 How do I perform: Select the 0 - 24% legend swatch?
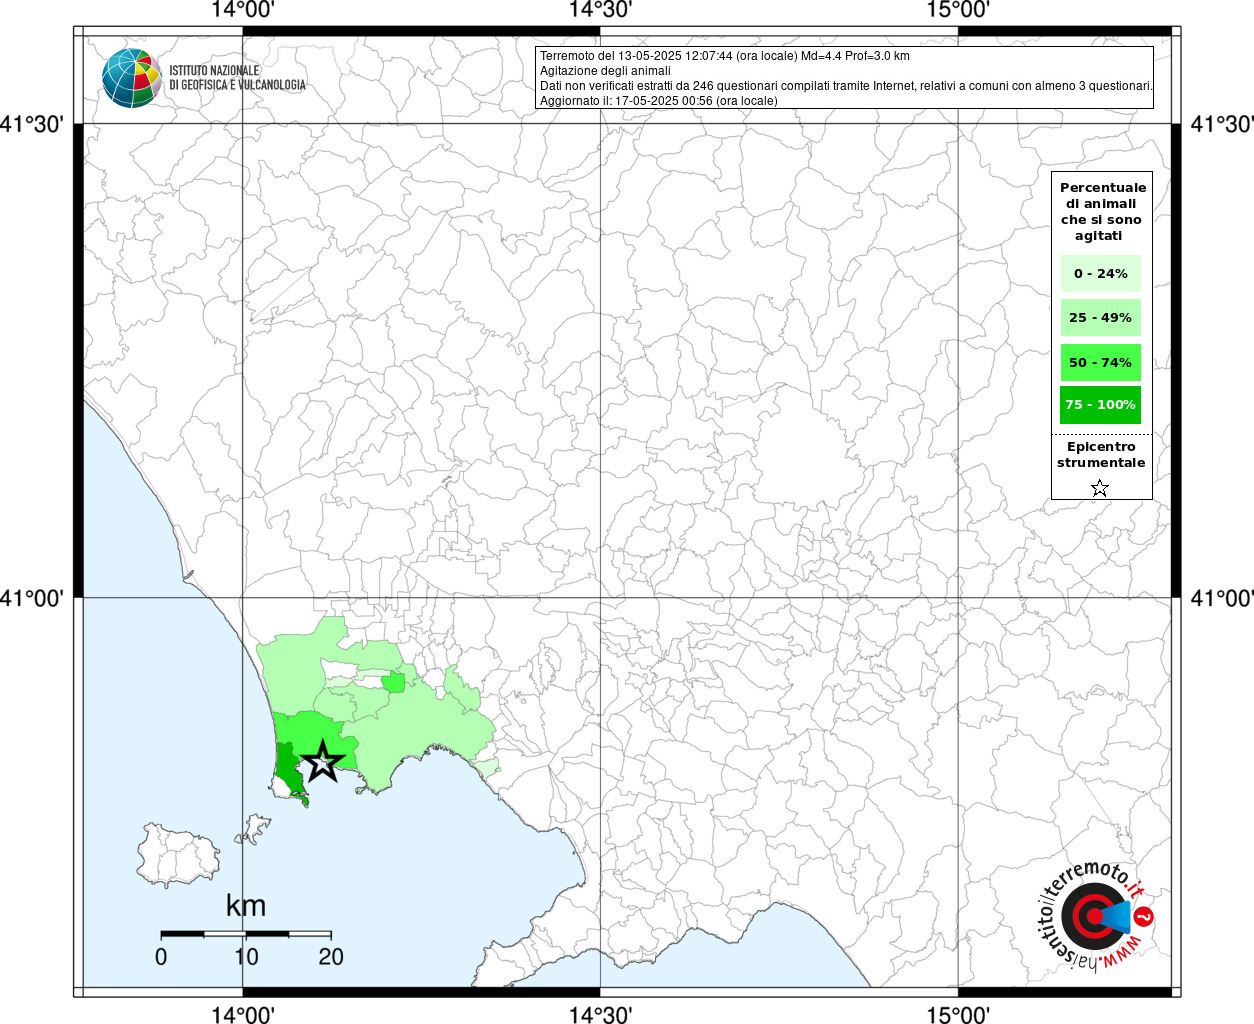pyautogui.click(x=1100, y=273)
